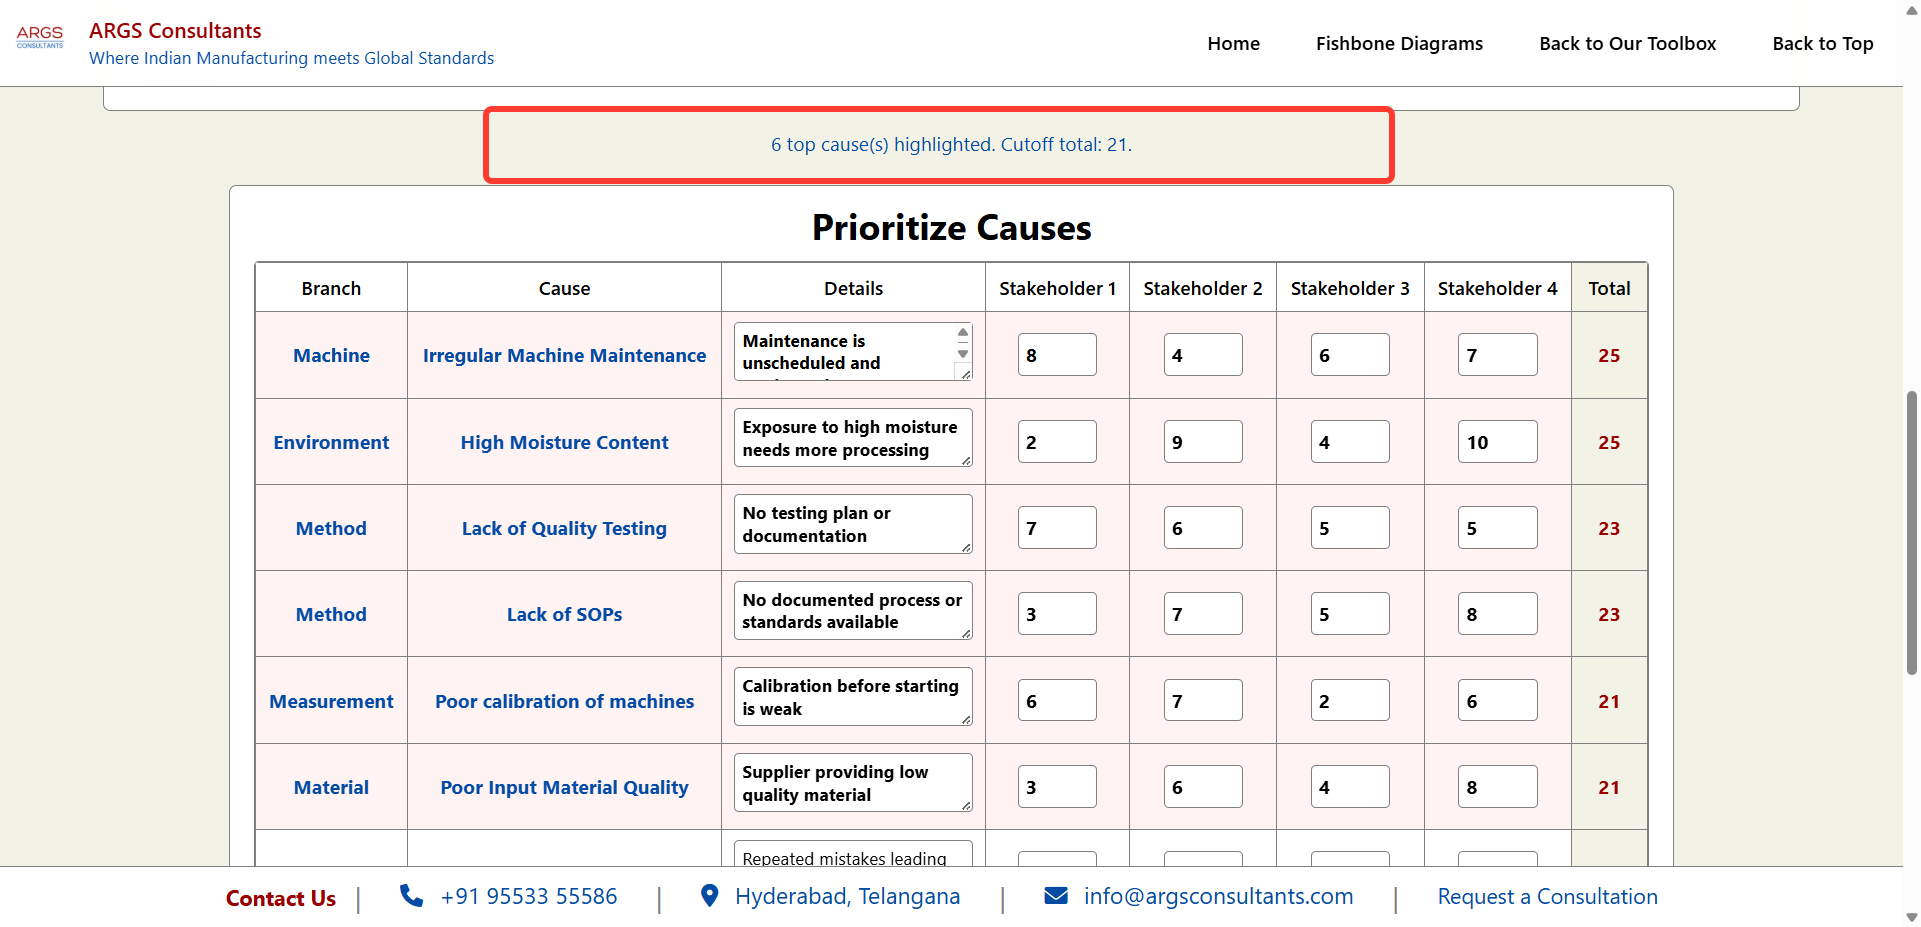Click Stakeholder 4 score for Lack of Quality Testing
1921x927 pixels.
(1497, 528)
